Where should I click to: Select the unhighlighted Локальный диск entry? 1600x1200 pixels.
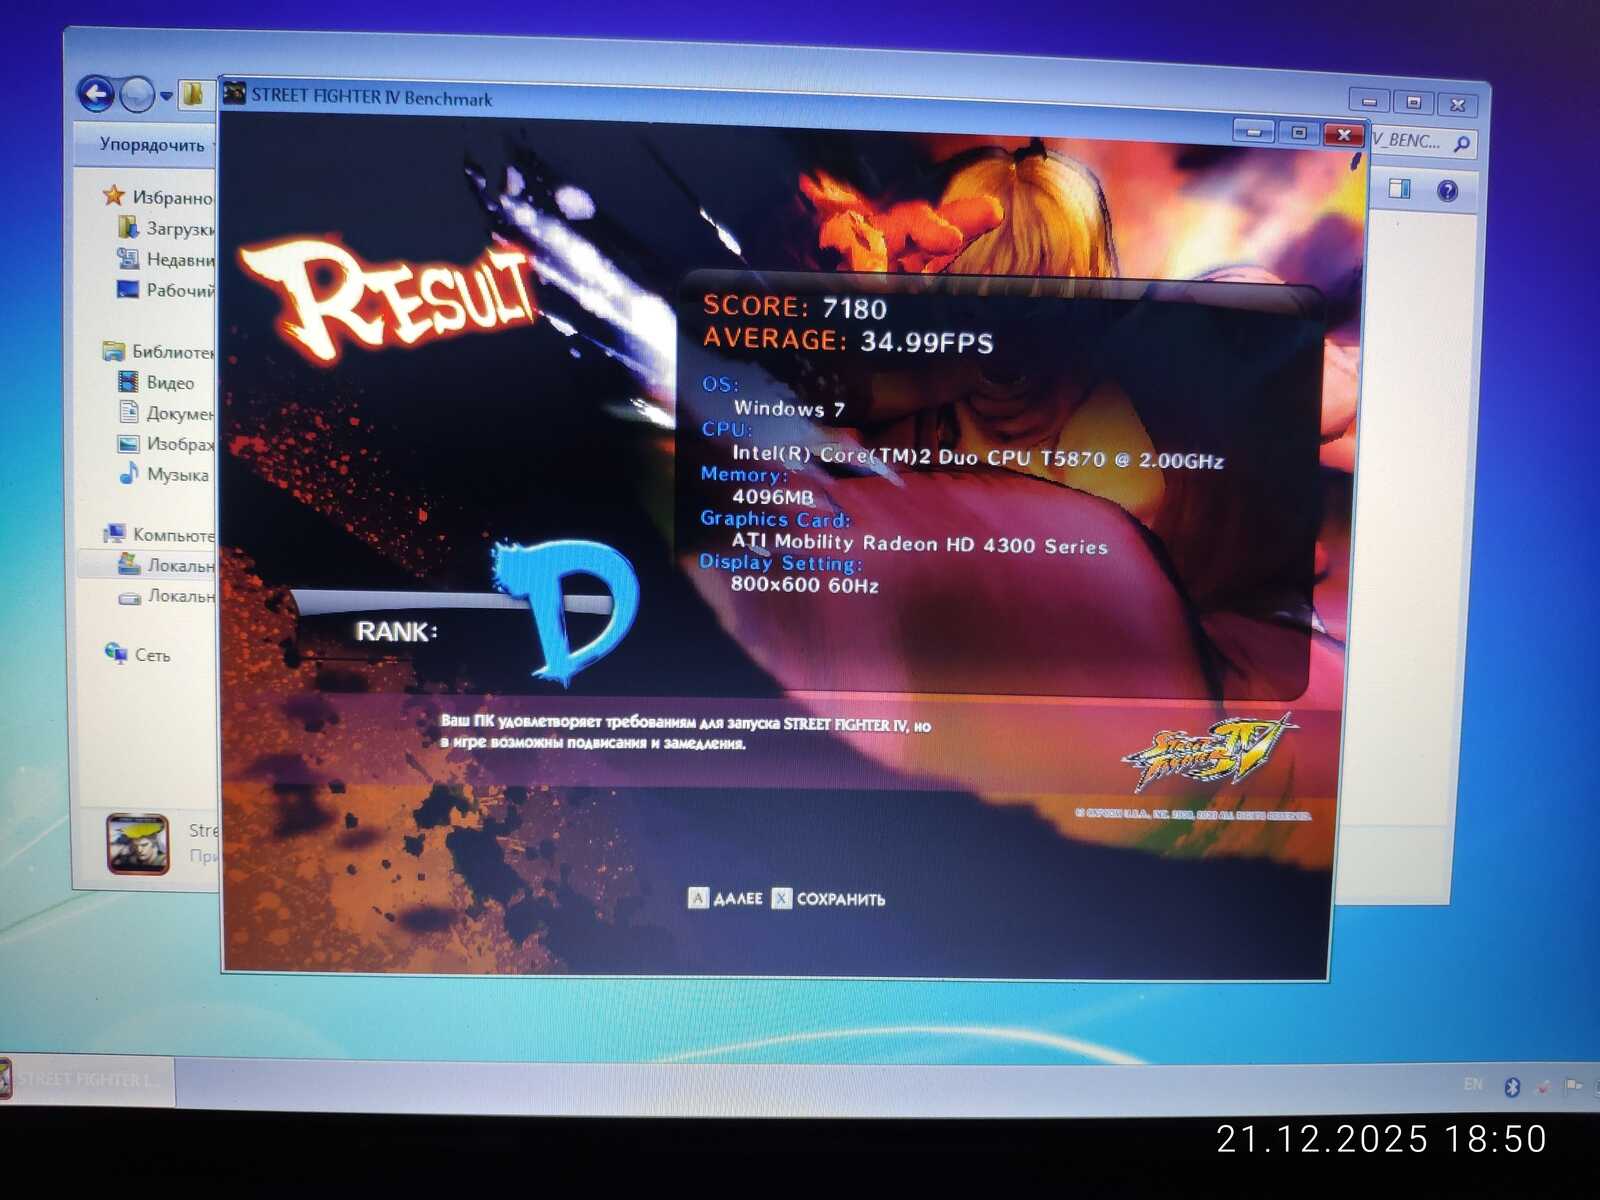click(x=166, y=596)
